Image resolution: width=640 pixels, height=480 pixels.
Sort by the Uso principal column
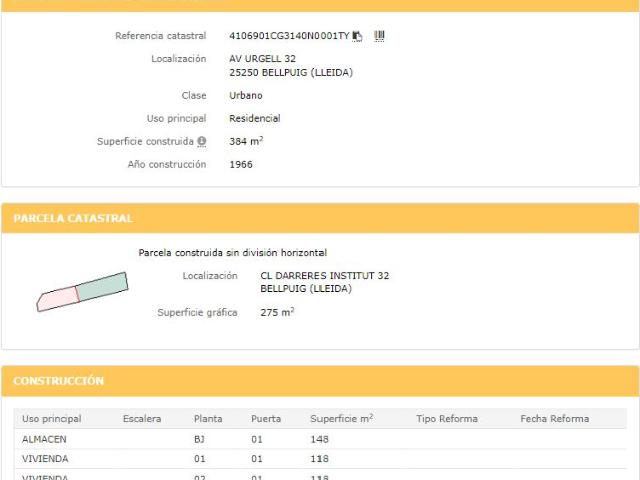point(52,419)
